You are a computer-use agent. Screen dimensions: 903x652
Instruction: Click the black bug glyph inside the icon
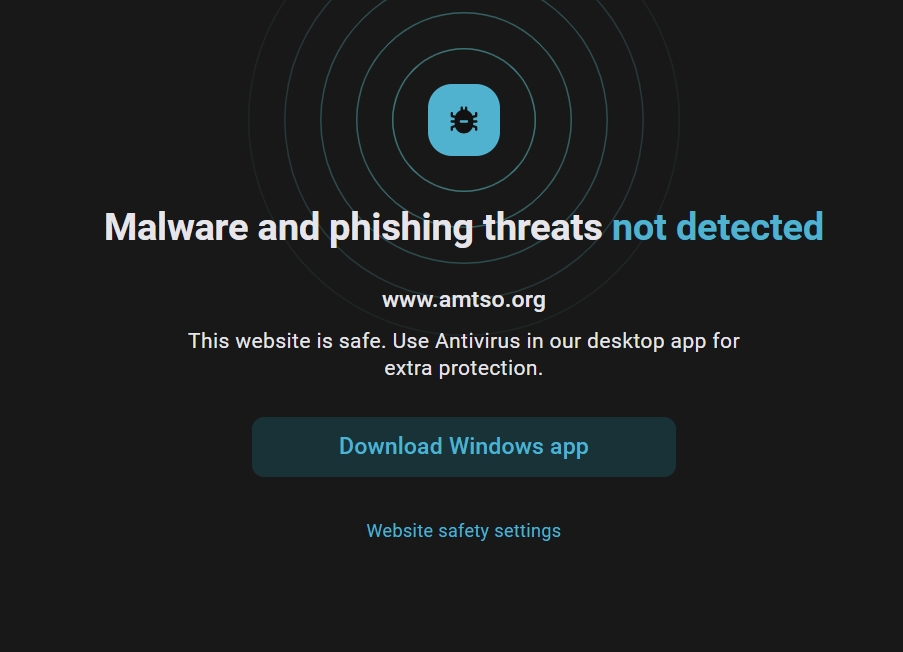click(x=464, y=121)
